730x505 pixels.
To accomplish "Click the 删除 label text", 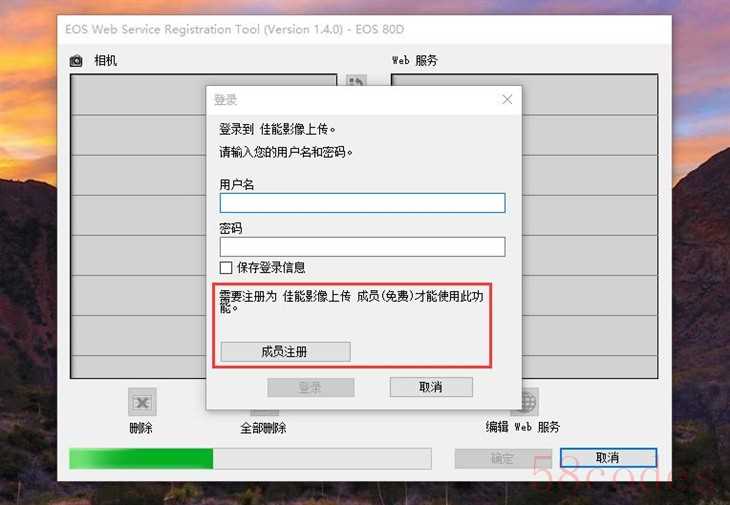I will pyautogui.click(x=141, y=428).
